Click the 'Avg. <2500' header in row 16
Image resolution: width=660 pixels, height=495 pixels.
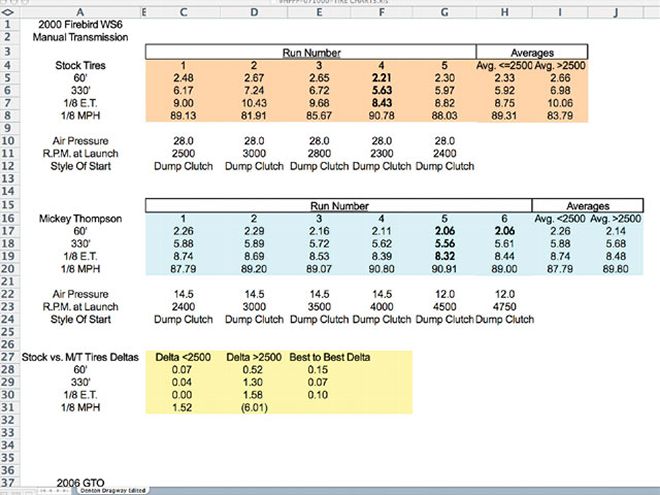click(560, 218)
